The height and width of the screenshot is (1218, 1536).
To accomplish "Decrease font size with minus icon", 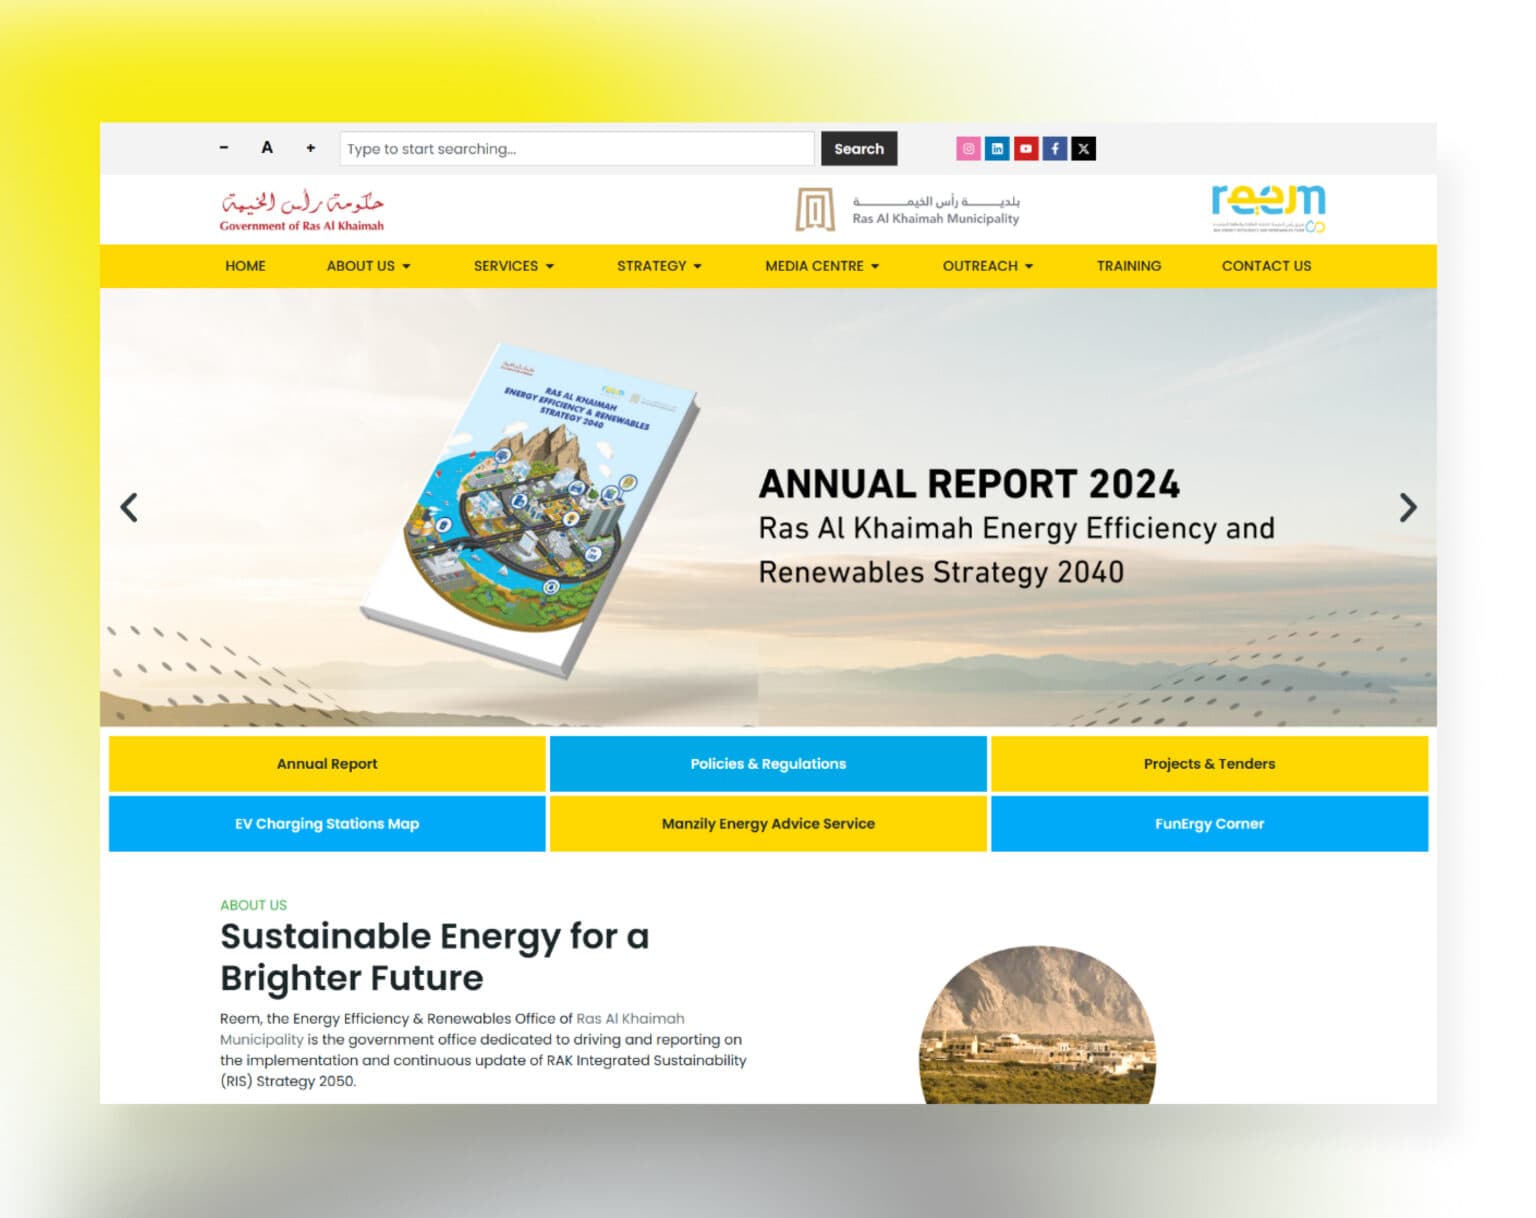I will pos(224,148).
